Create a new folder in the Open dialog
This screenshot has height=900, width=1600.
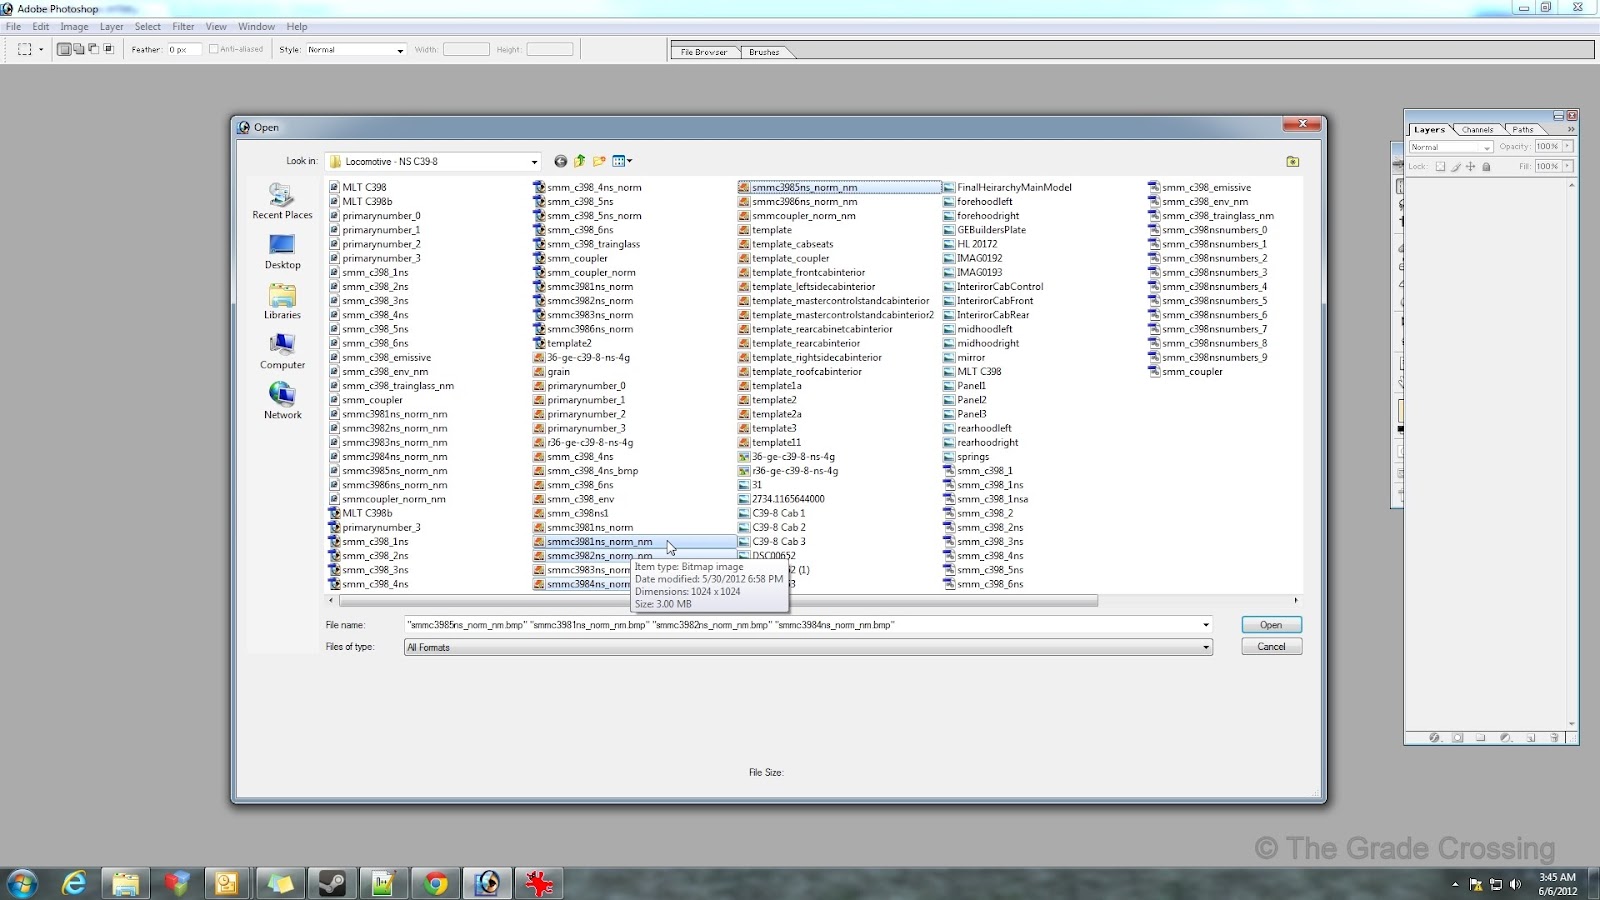click(599, 161)
